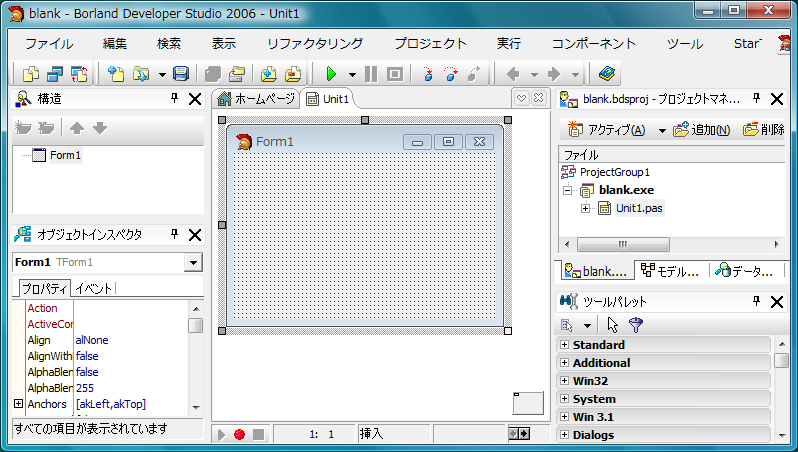Click the macro stop square button
This screenshot has height=452, width=798.
coord(259,434)
